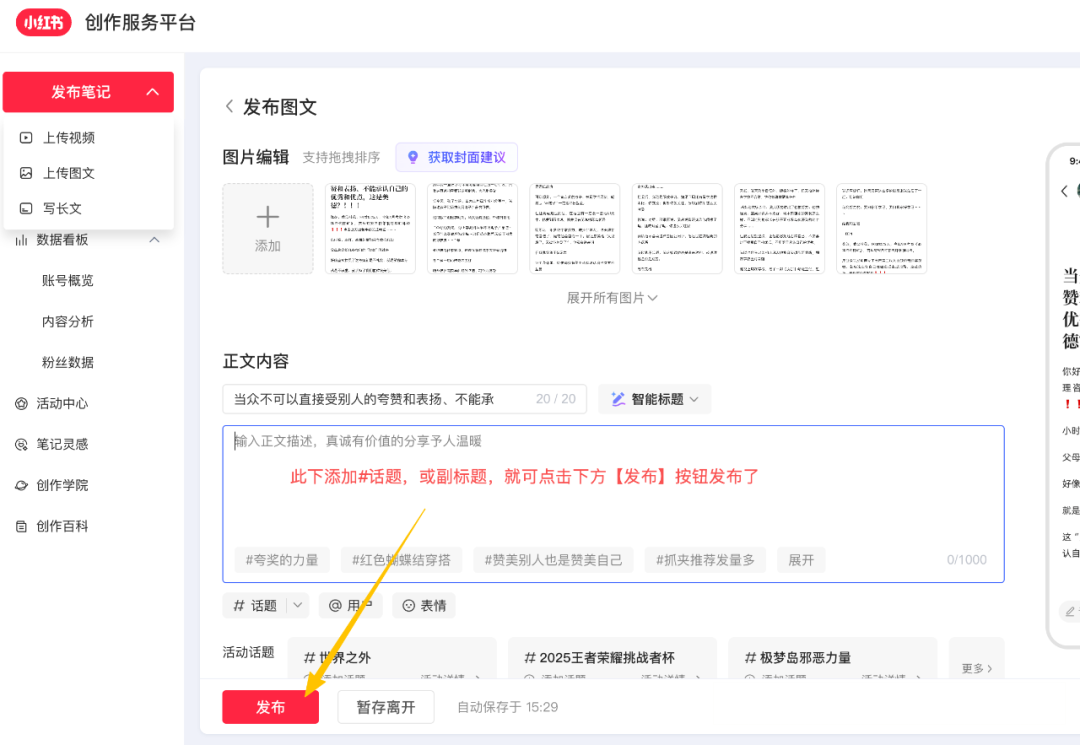Expand 展开所有图片
1080x745 pixels.
click(612, 297)
